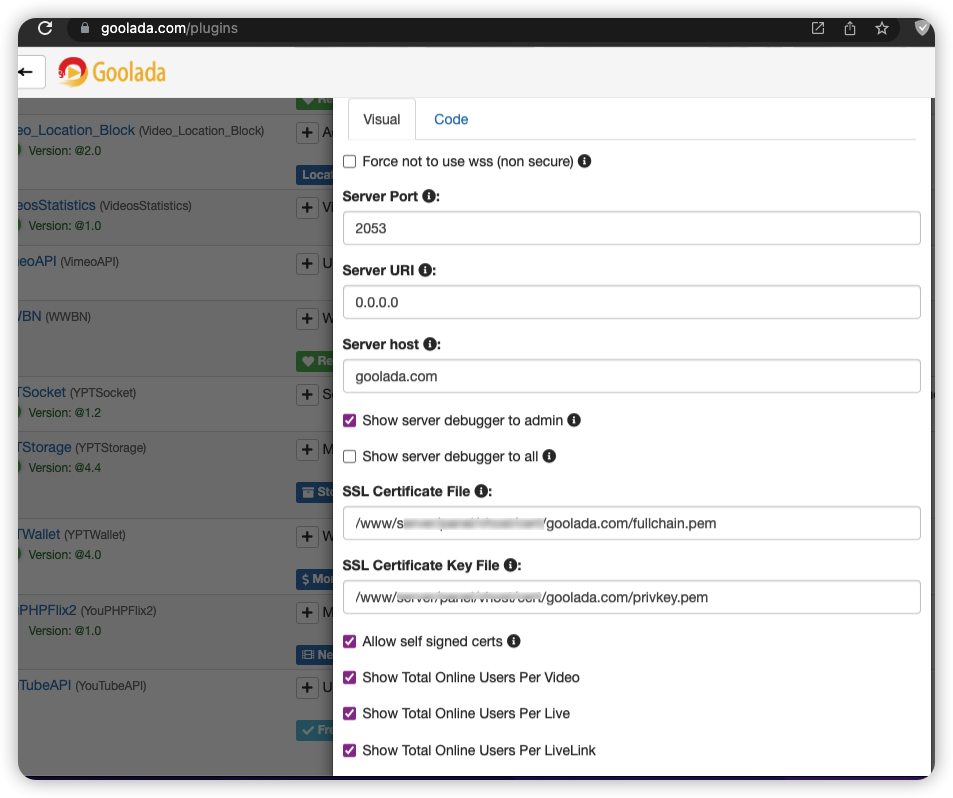
Task: Click inside the Server host input field
Action: (x=630, y=375)
